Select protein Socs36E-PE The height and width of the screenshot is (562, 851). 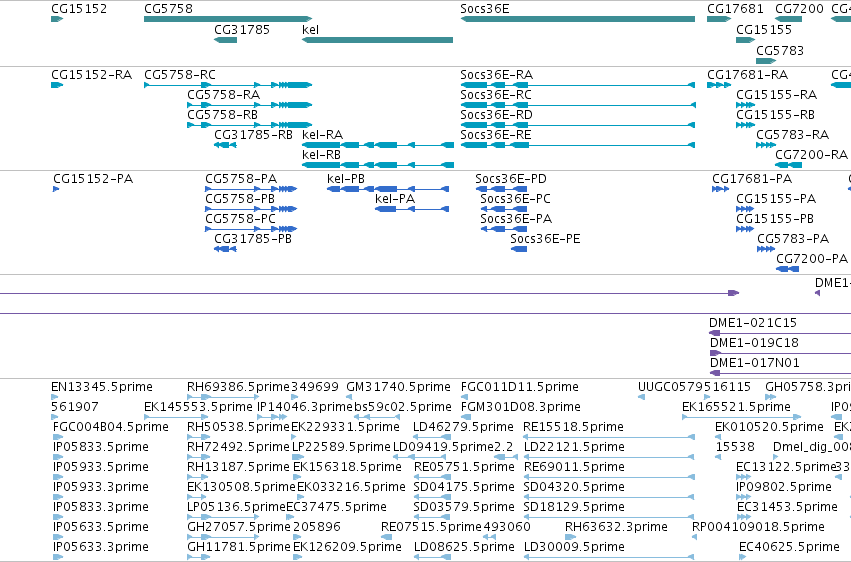click(519, 249)
